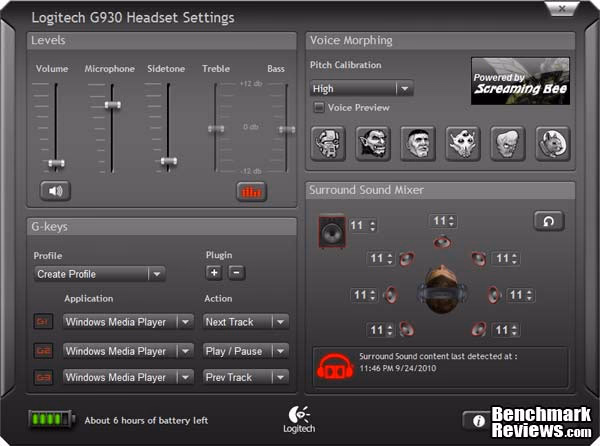Click the speaker mute button under Volume

(x=55, y=191)
